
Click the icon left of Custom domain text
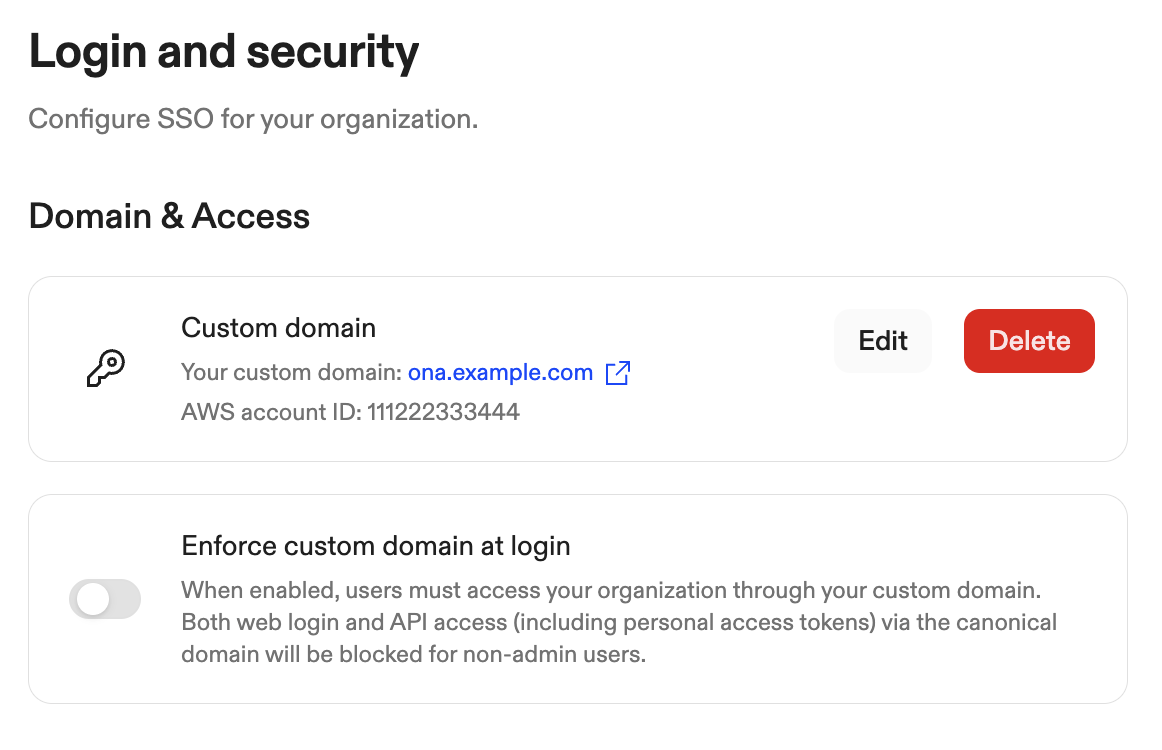pos(104,368)
